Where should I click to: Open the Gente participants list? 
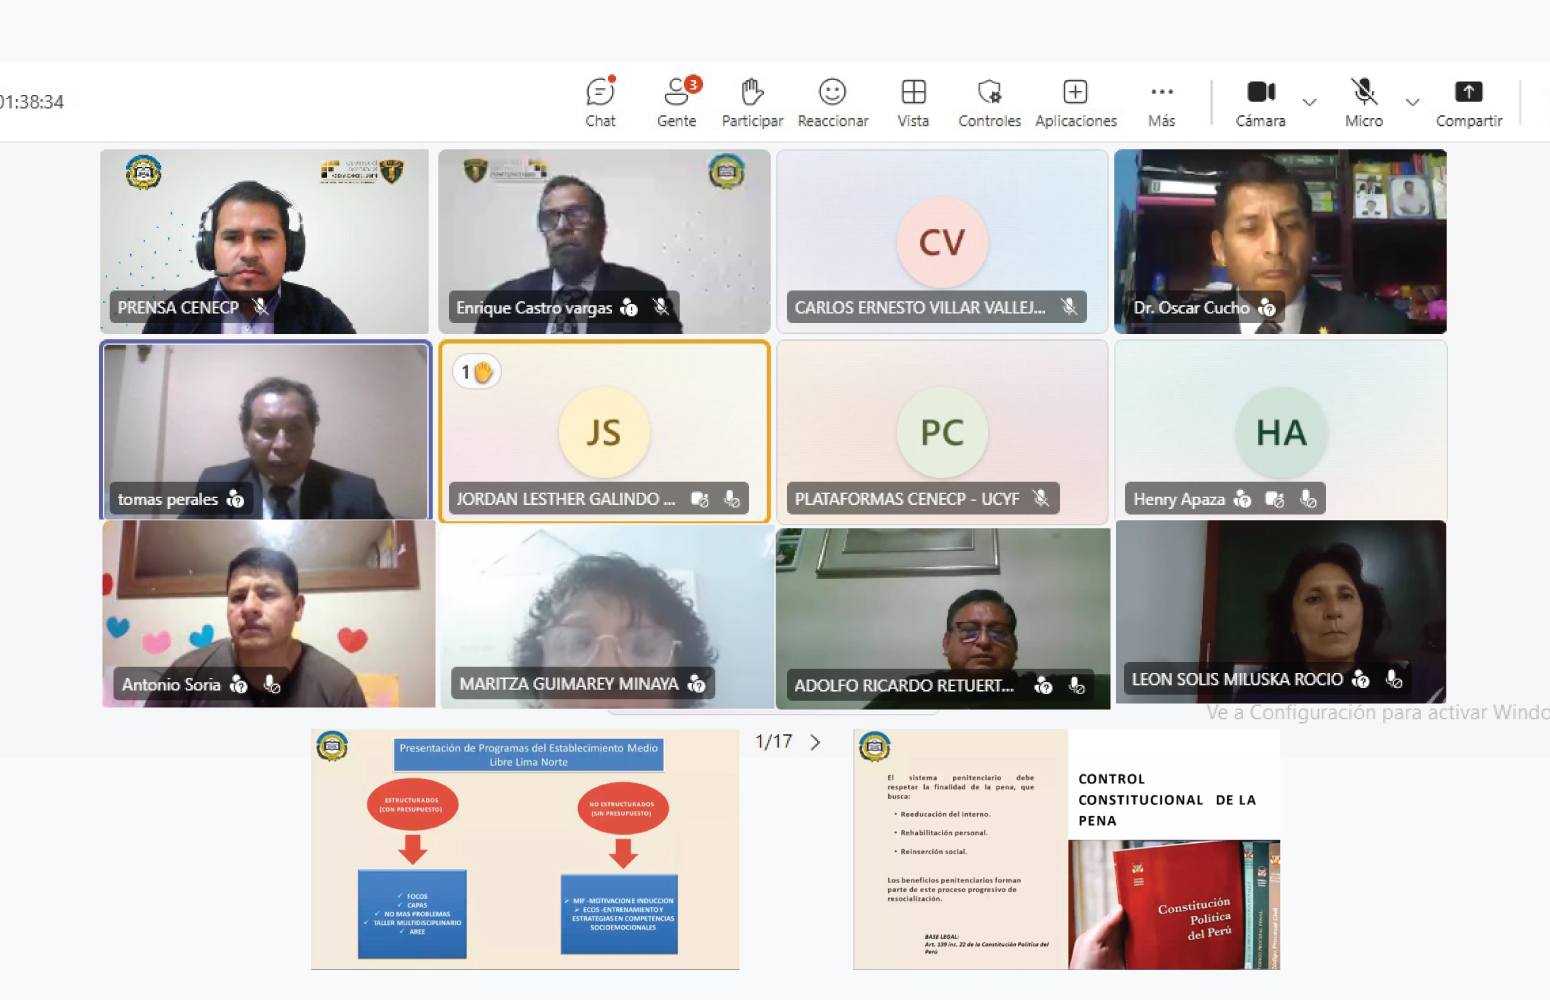click(677, 102)
